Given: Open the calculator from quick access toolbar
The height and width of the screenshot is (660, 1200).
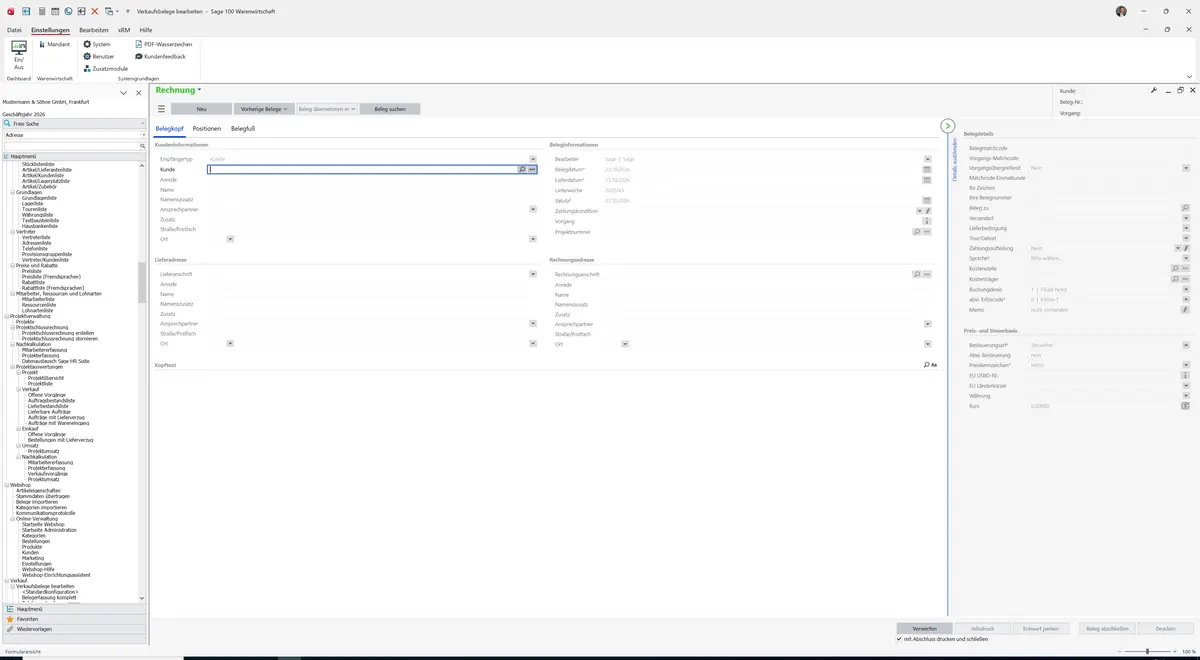Looking at the screenshot, I should pos(41,11).
